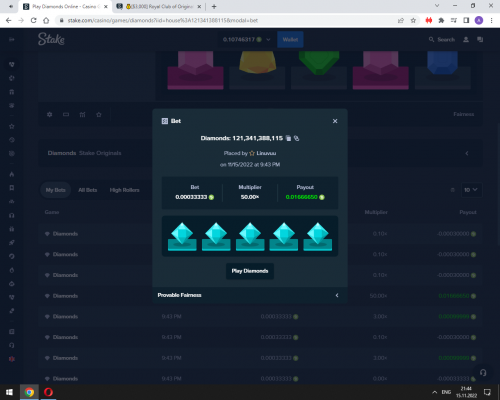Switch to Royal Club of Origins browser tab
Image resolution: width=500 pixels, height=400 pixels.
pos(159,6)
